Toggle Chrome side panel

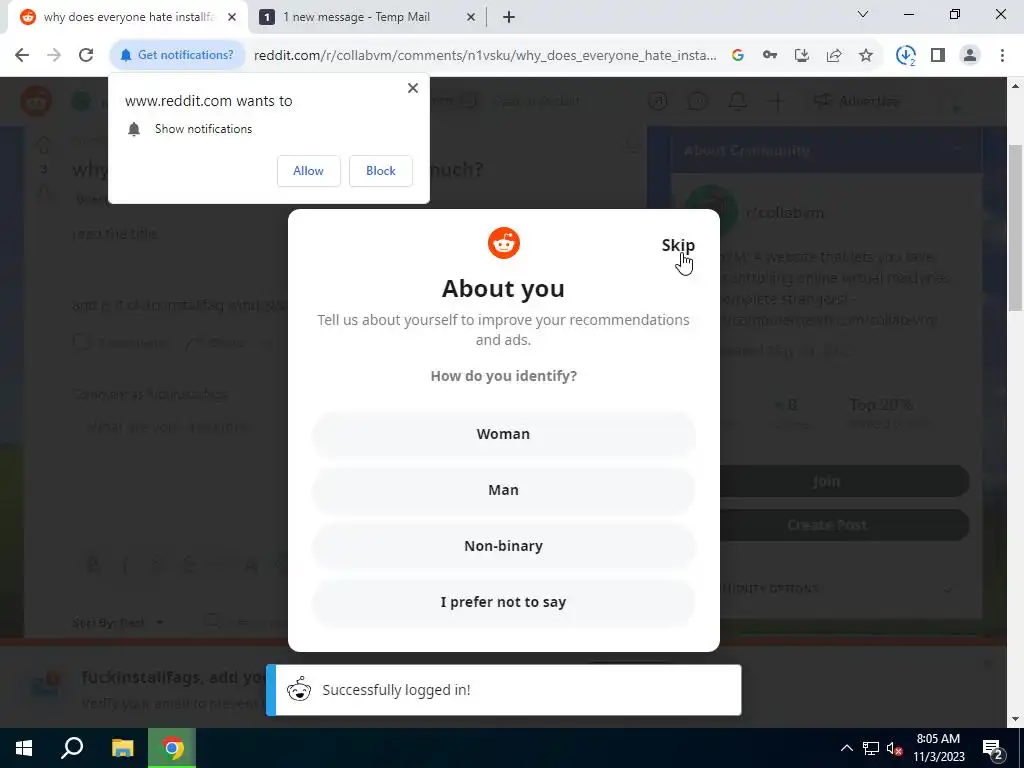[938, 56]
